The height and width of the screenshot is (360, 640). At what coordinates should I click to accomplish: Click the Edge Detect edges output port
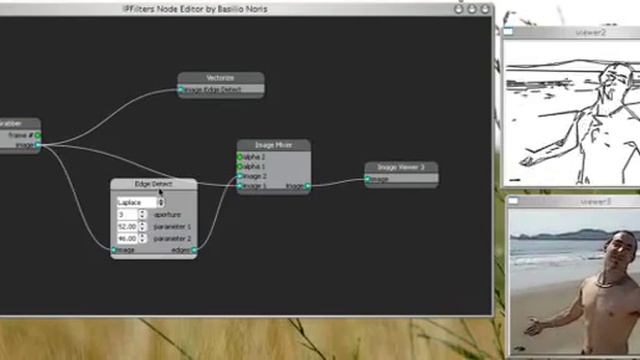pos(194,250)
